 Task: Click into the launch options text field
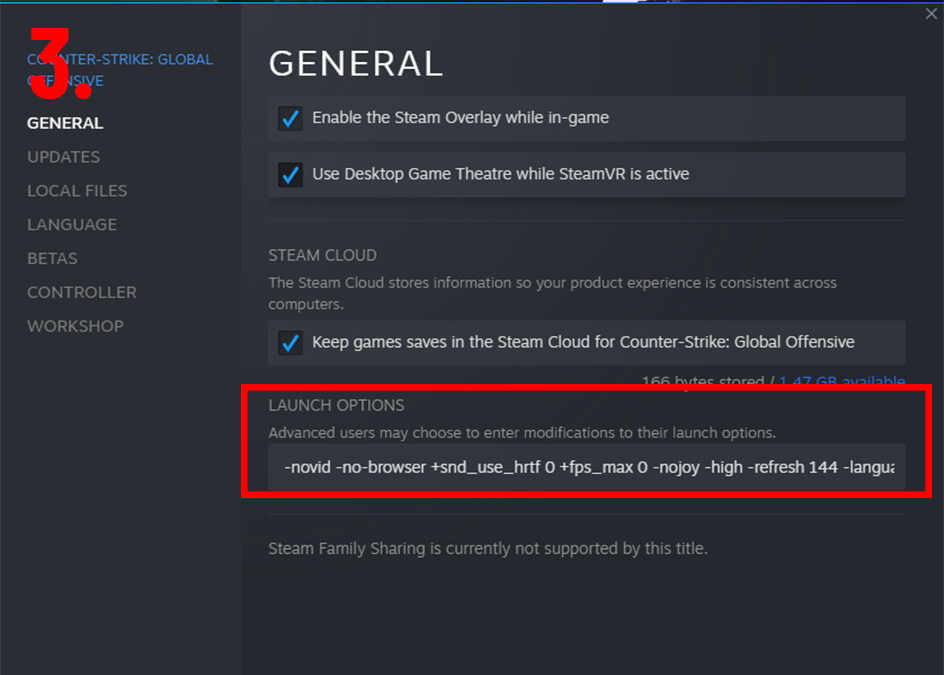(586, 468)
